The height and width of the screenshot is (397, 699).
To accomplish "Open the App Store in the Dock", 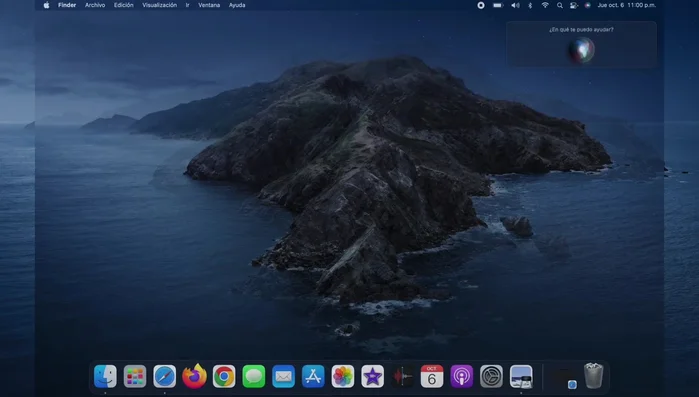I will point(313,377).
